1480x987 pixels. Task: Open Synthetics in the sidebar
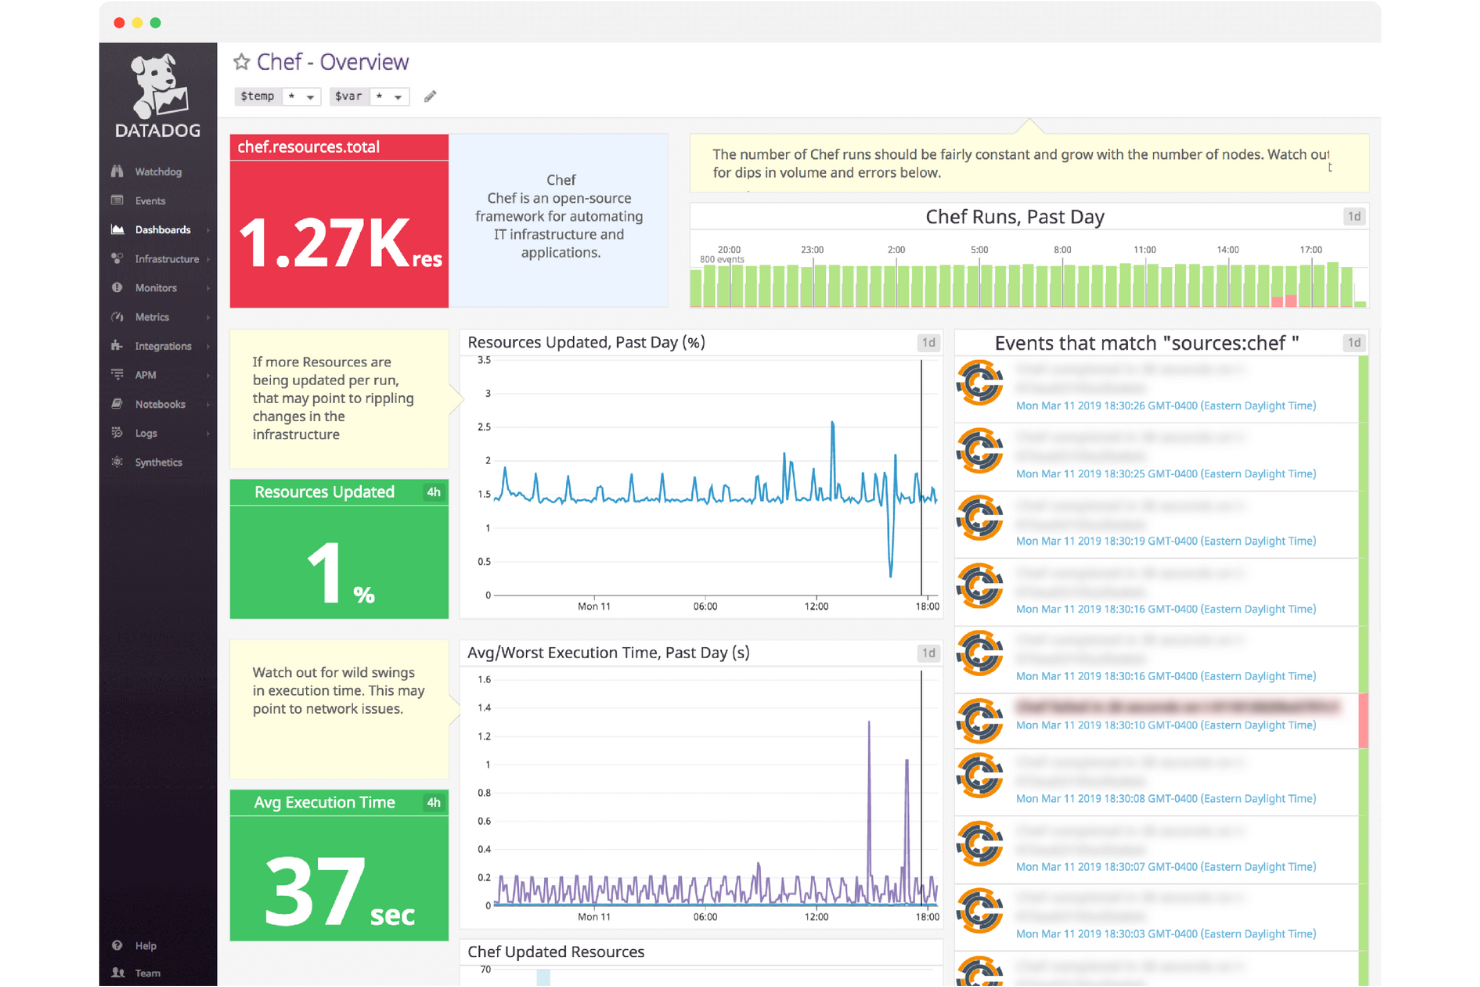159,462
